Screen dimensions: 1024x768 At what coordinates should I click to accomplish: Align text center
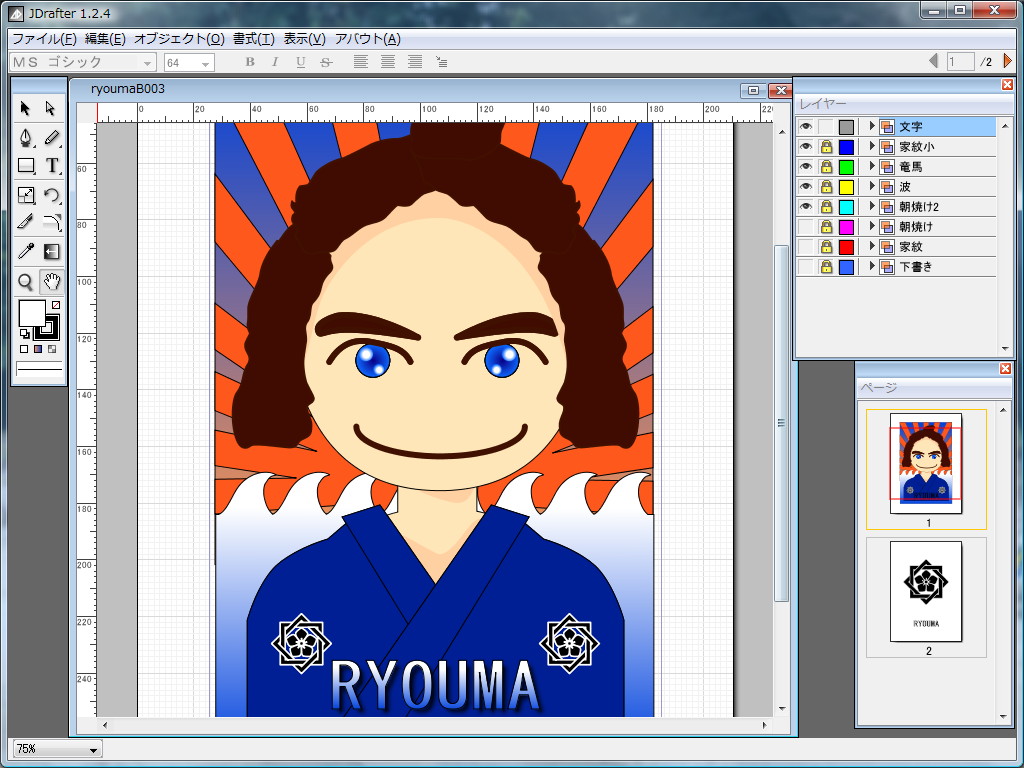point(388,62)
